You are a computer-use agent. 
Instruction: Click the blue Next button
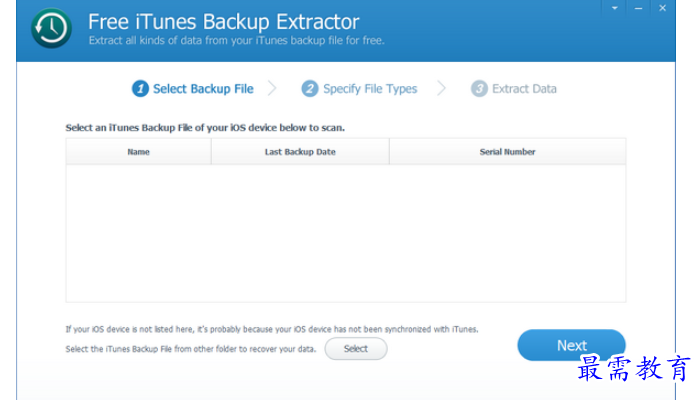click(x=572, y=345)
